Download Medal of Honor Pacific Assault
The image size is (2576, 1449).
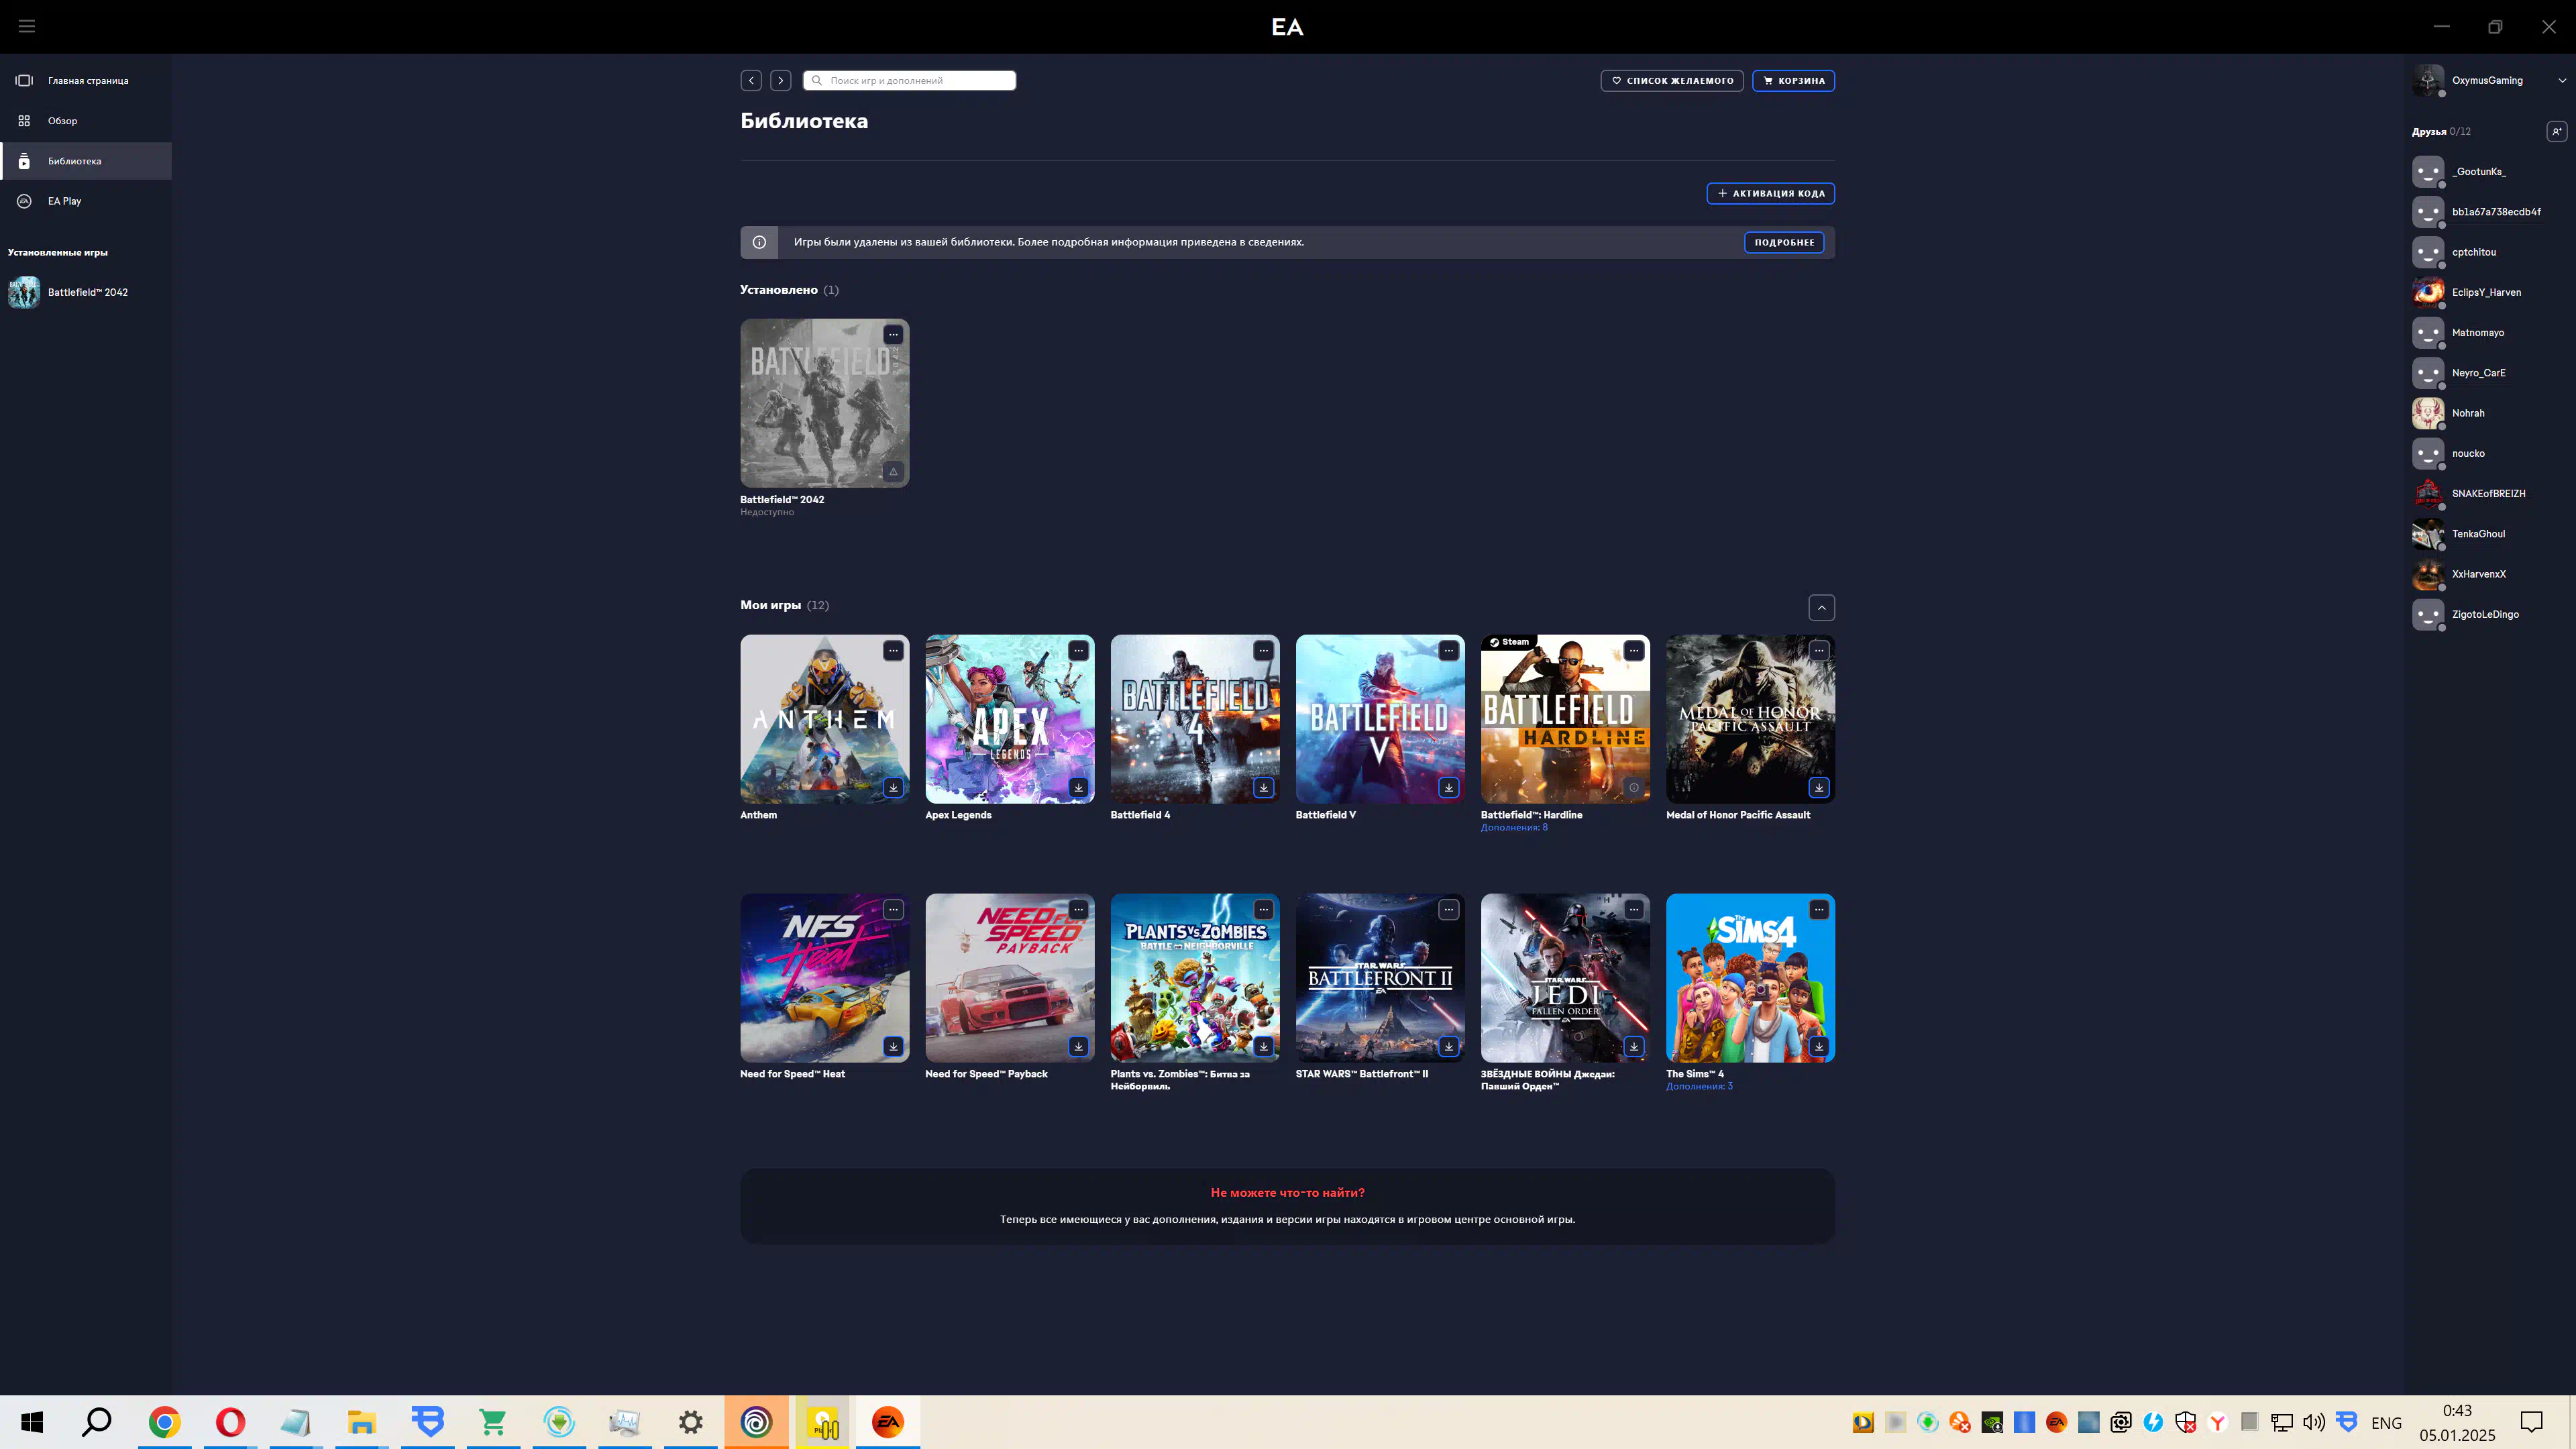click(x=1819, y=787)
